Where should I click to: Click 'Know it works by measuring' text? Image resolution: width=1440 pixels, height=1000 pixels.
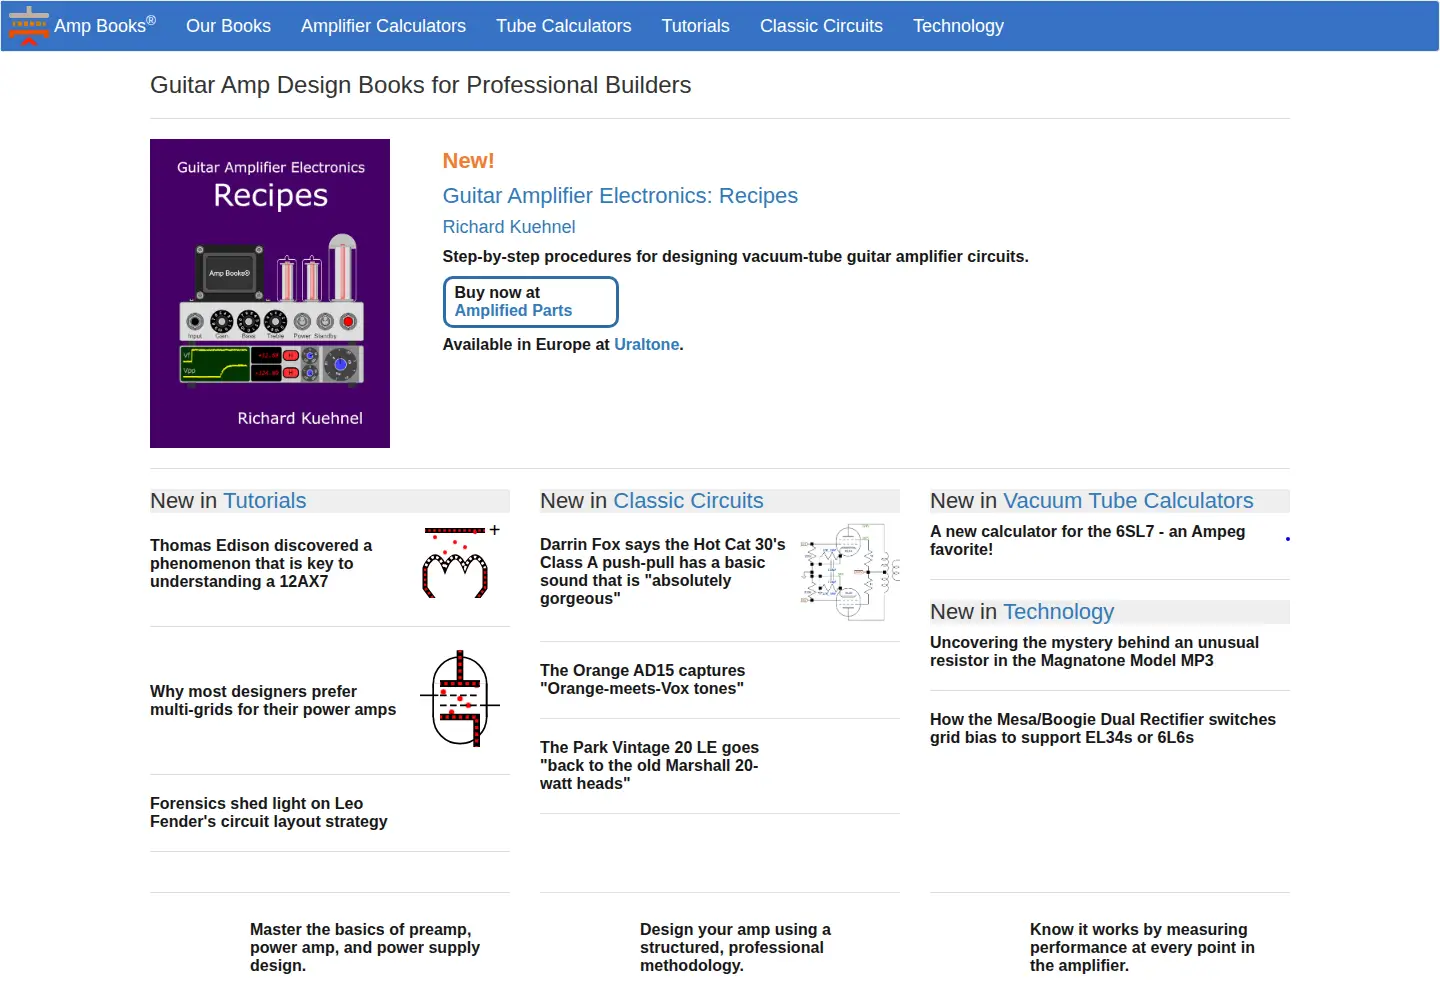tap(1142, 947)
